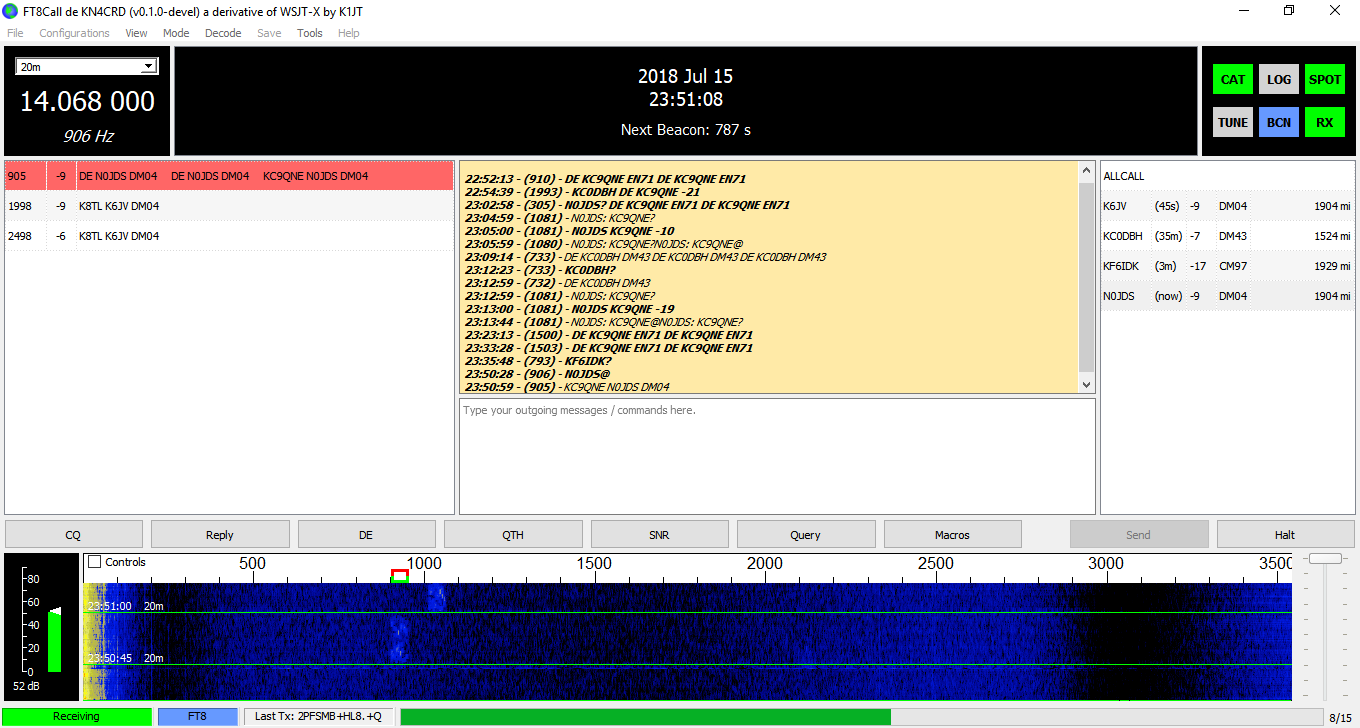
Task: Click the Reply button
Action: pyautogui.click(x=220, y=535)
